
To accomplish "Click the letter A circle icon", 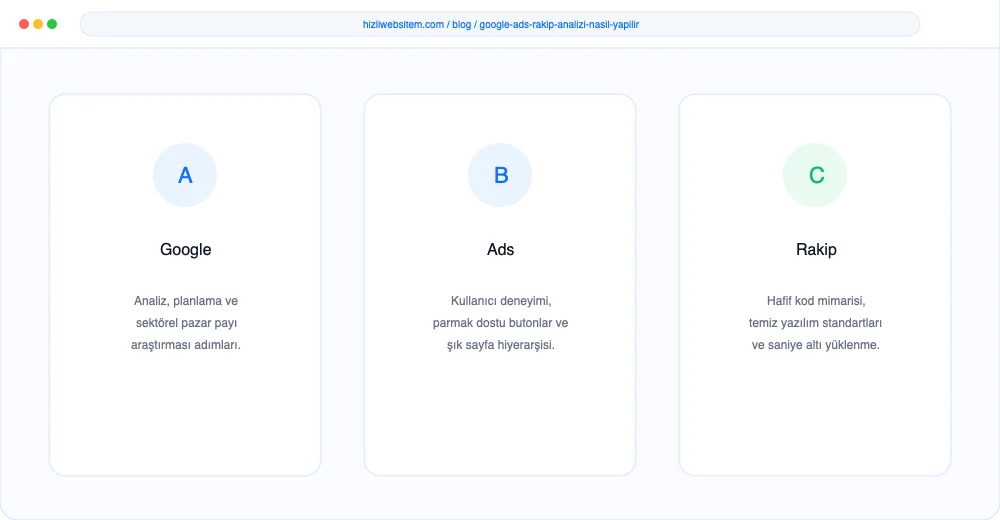I will (185, 175).
